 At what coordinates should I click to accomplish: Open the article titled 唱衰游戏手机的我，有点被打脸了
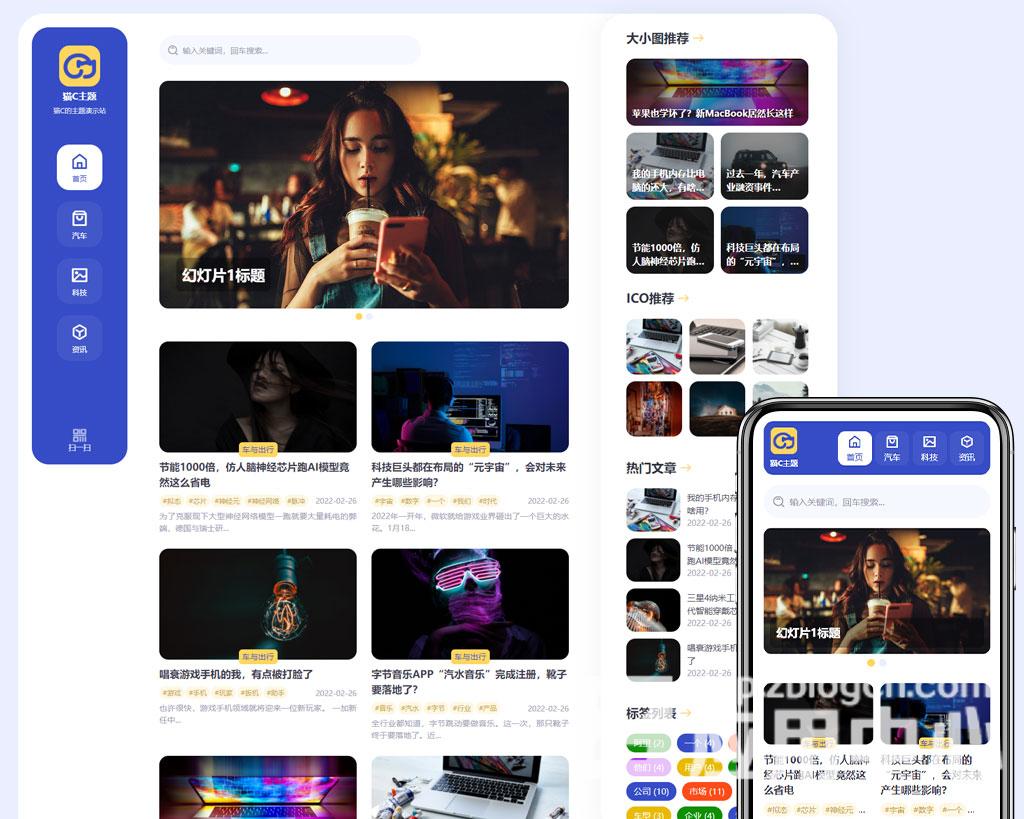[236, 674]
